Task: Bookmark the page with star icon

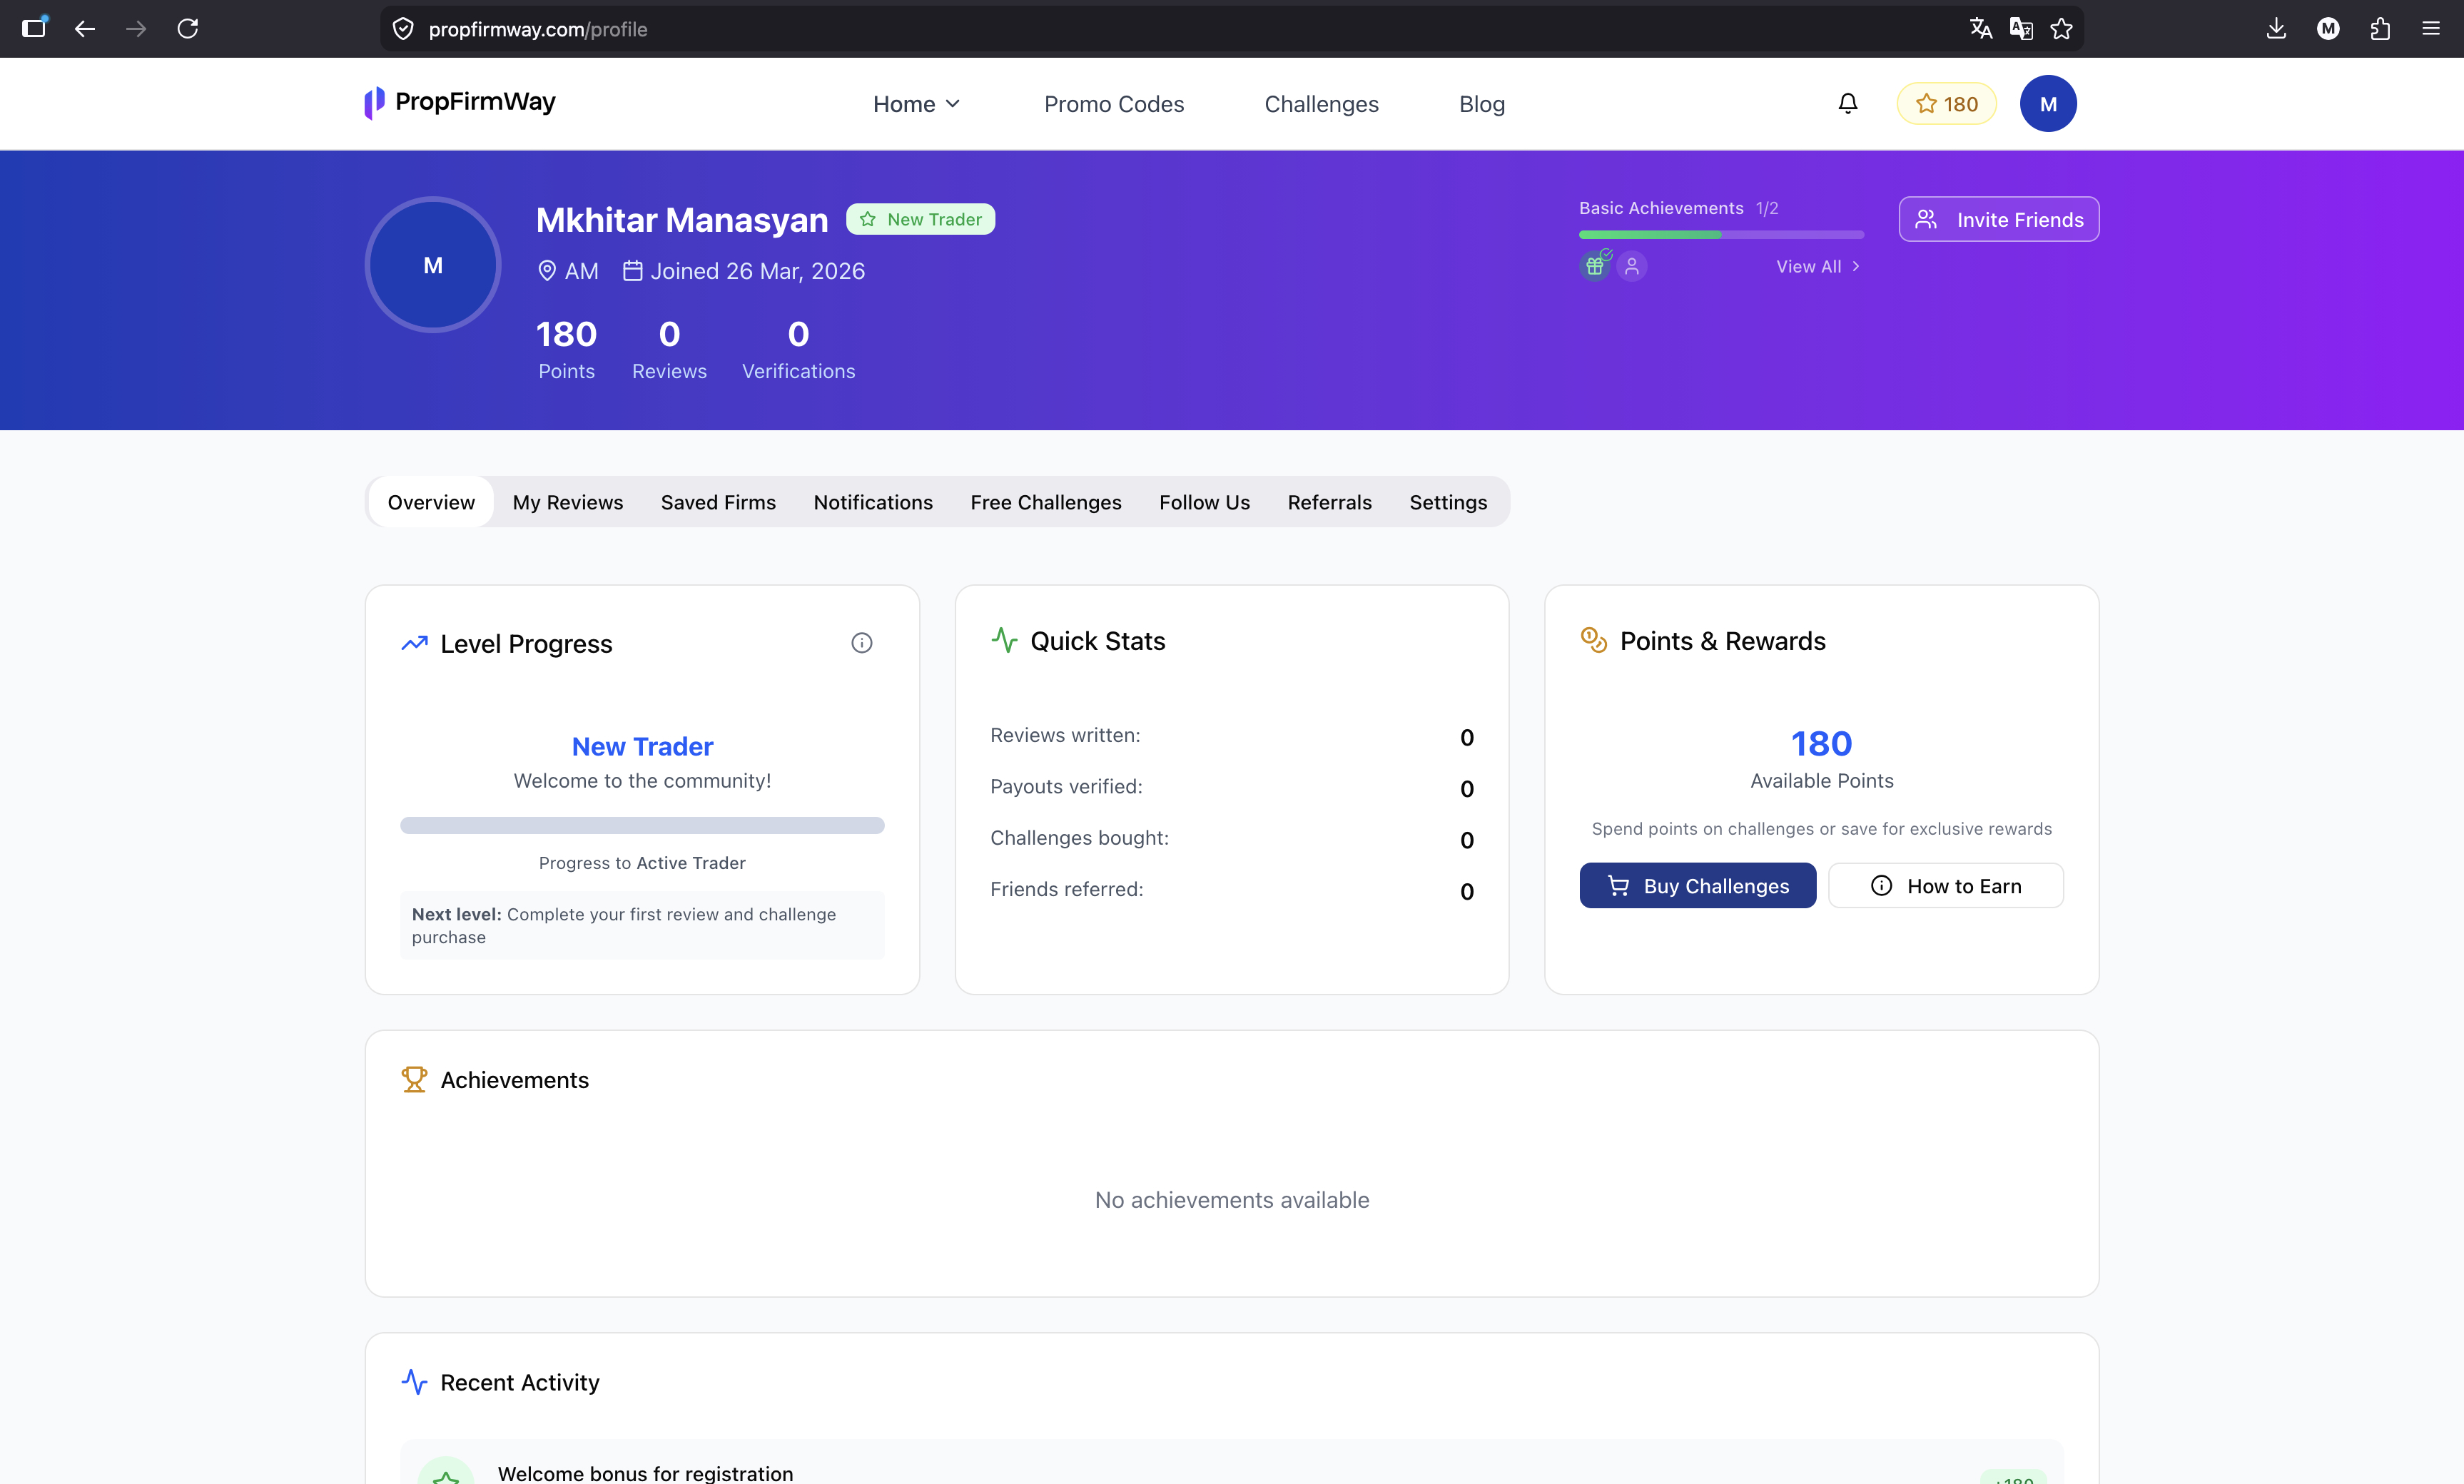Action: click(2061, 28)
